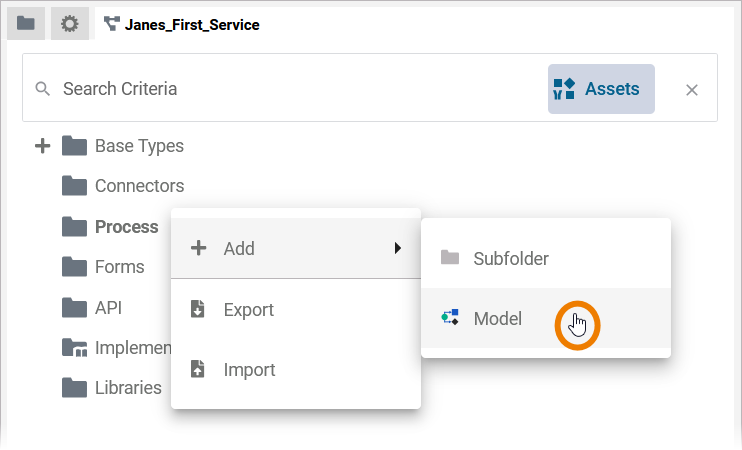Choose Export in the context menu
Screen dimensions: 742x450
248,310
